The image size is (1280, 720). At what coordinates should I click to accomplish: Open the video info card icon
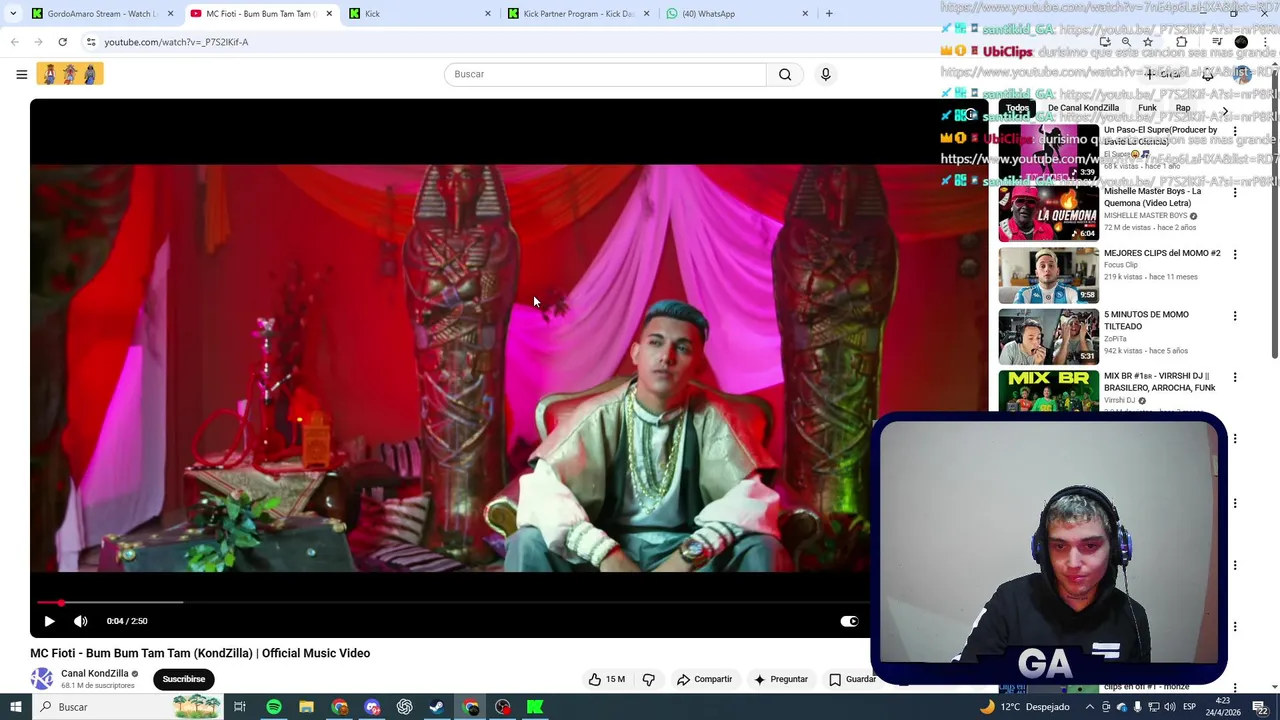[970, 115]
